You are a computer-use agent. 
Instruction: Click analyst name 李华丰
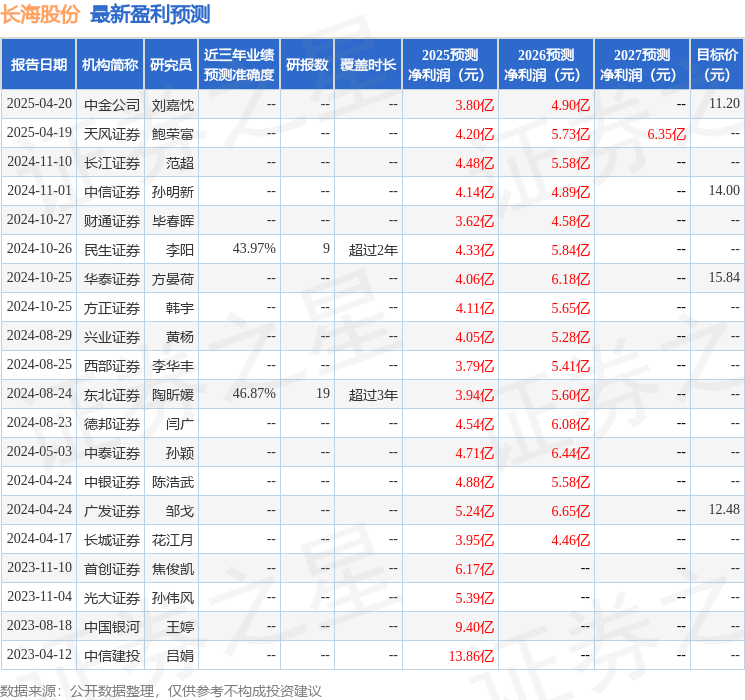(x=172, y=366)
